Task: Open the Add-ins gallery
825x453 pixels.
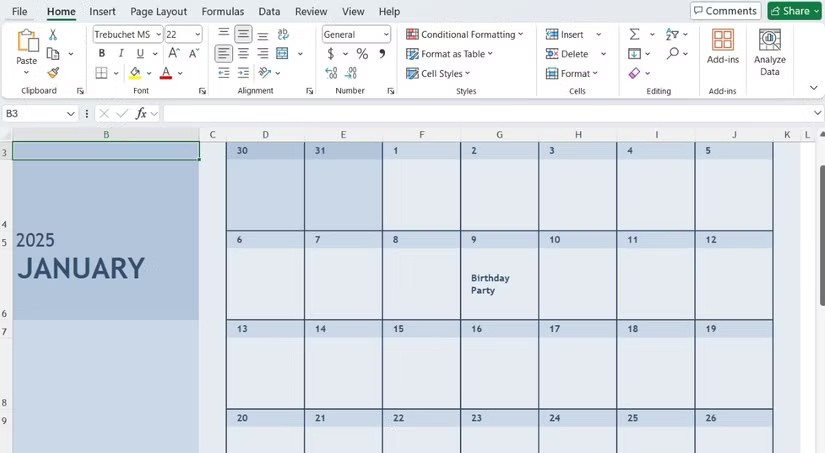Action: coord(722,52)
